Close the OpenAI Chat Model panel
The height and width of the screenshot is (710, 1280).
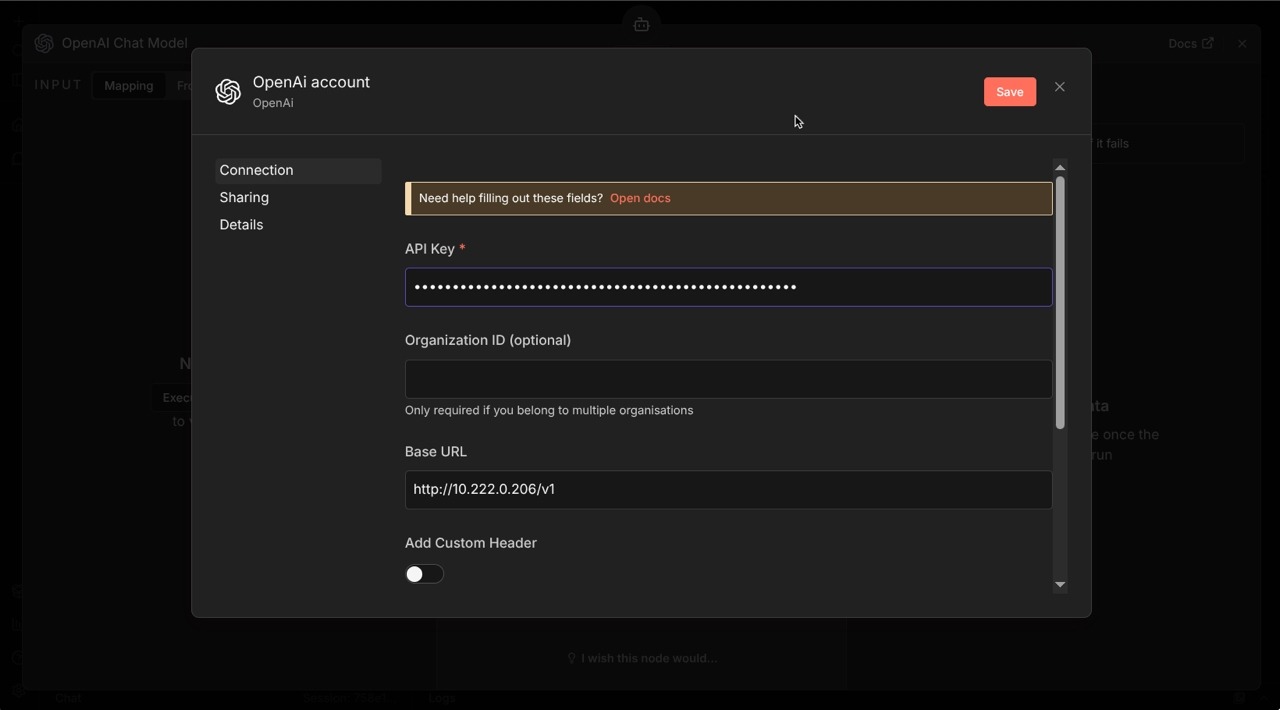[1242, 44]
